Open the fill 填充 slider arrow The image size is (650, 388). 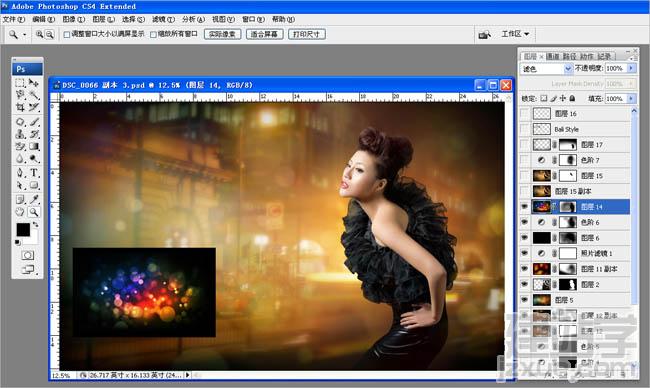(631, 98)
